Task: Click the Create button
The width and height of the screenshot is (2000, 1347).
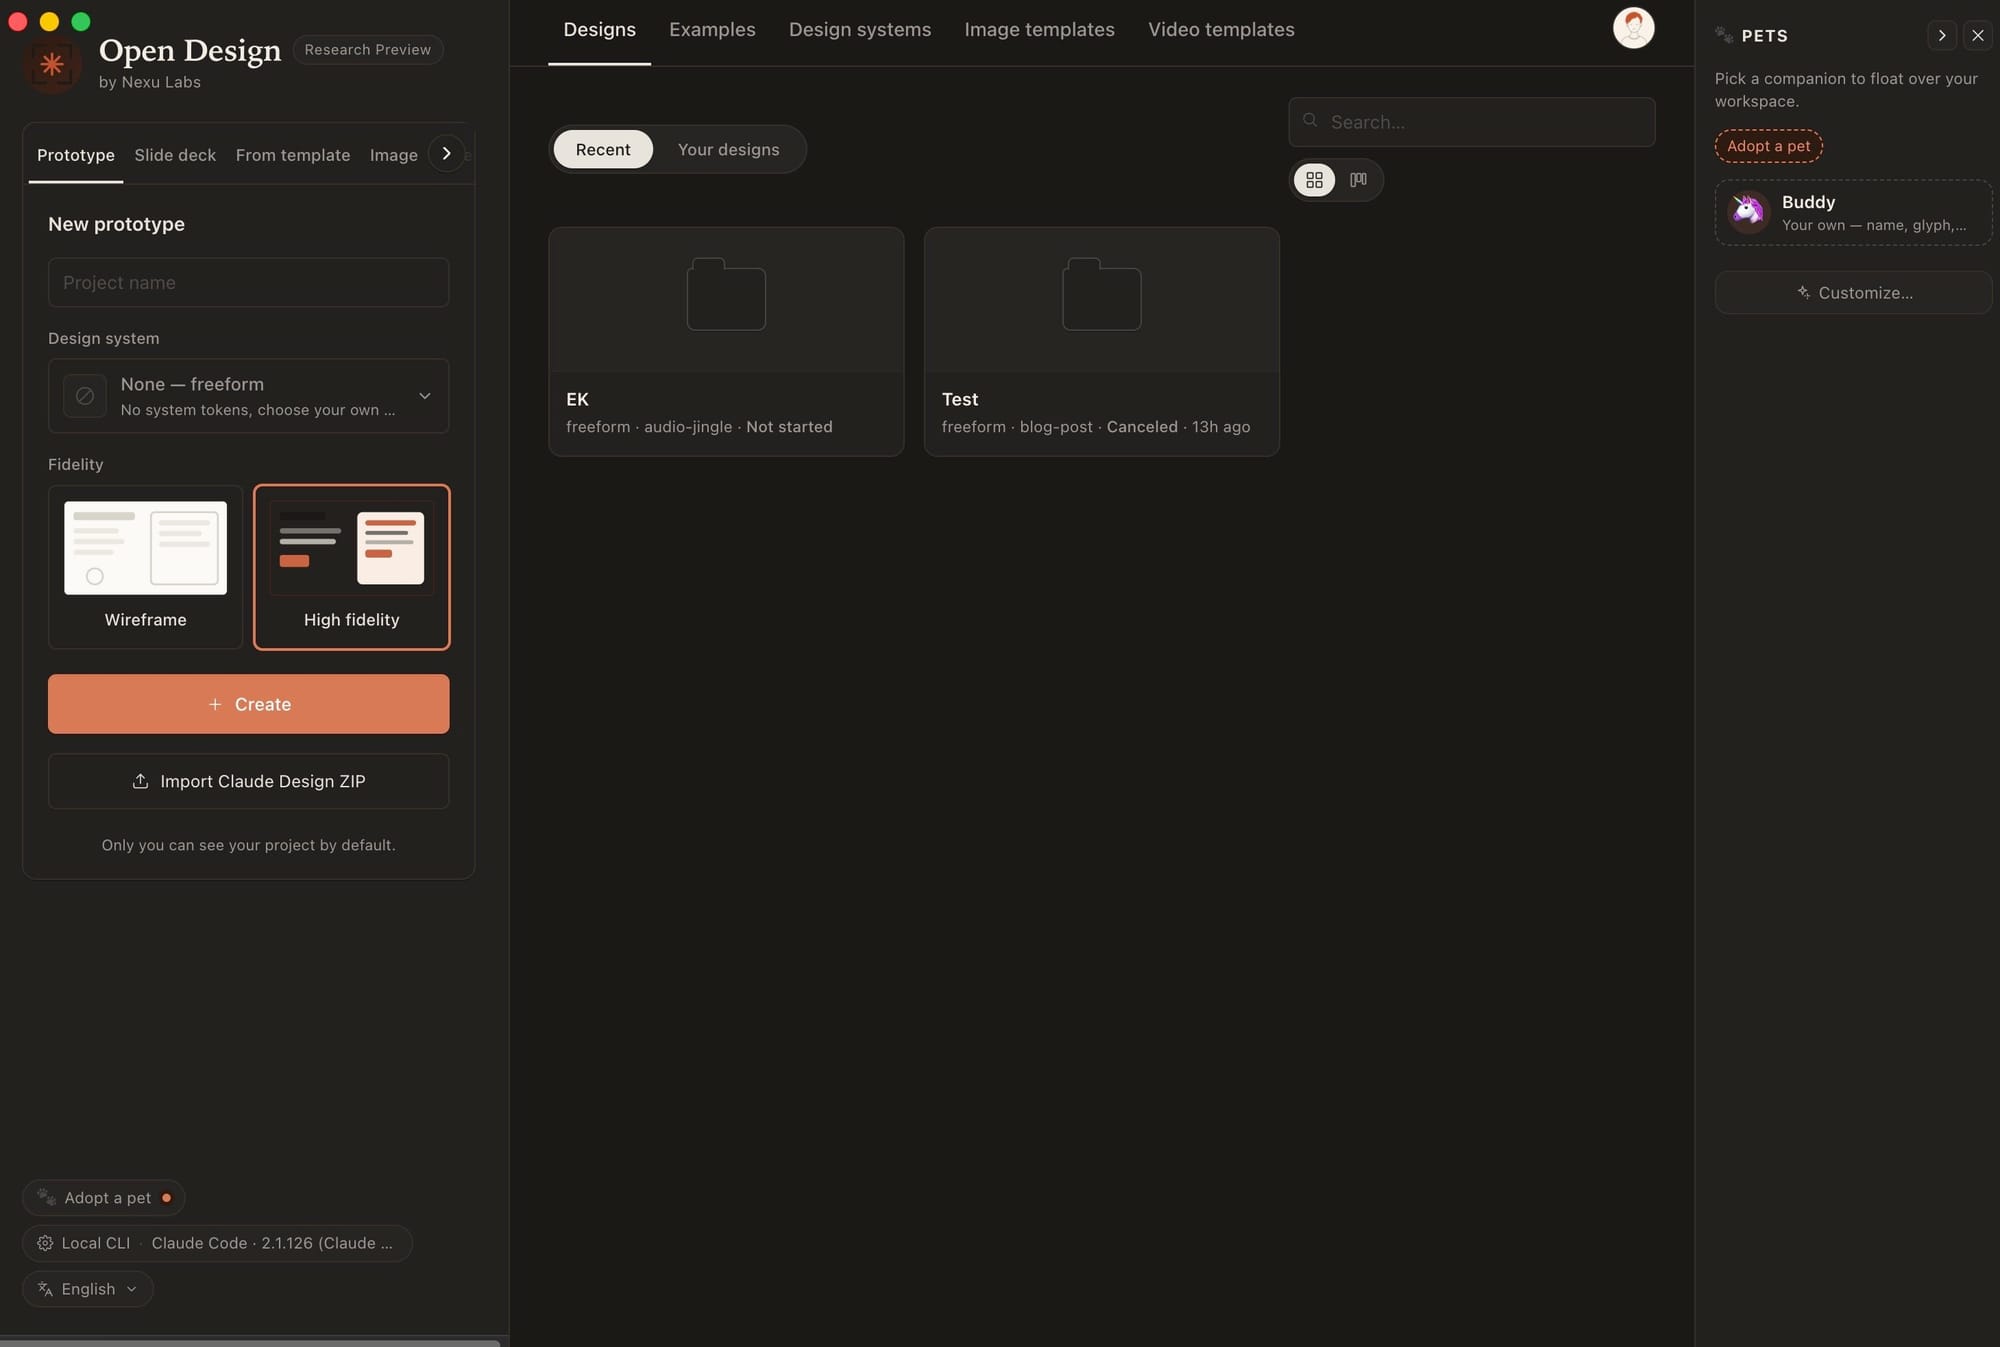Action: 248,704
